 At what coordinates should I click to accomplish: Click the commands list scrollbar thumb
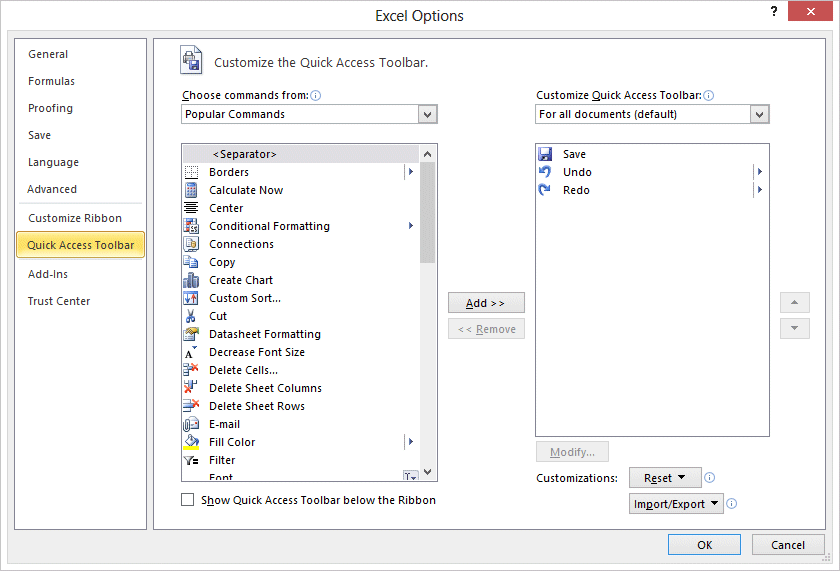428,213
